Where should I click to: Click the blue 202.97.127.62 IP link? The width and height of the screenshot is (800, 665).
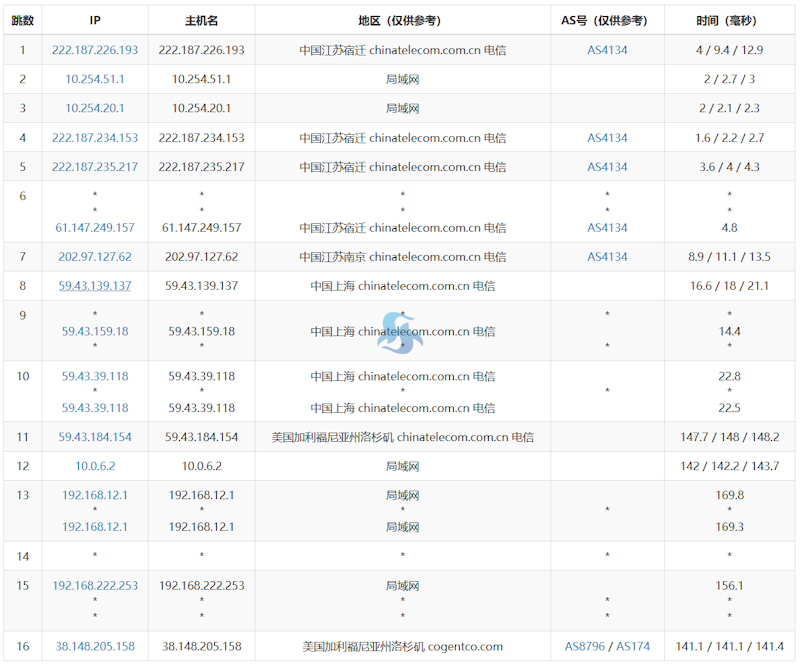point(95,257)
